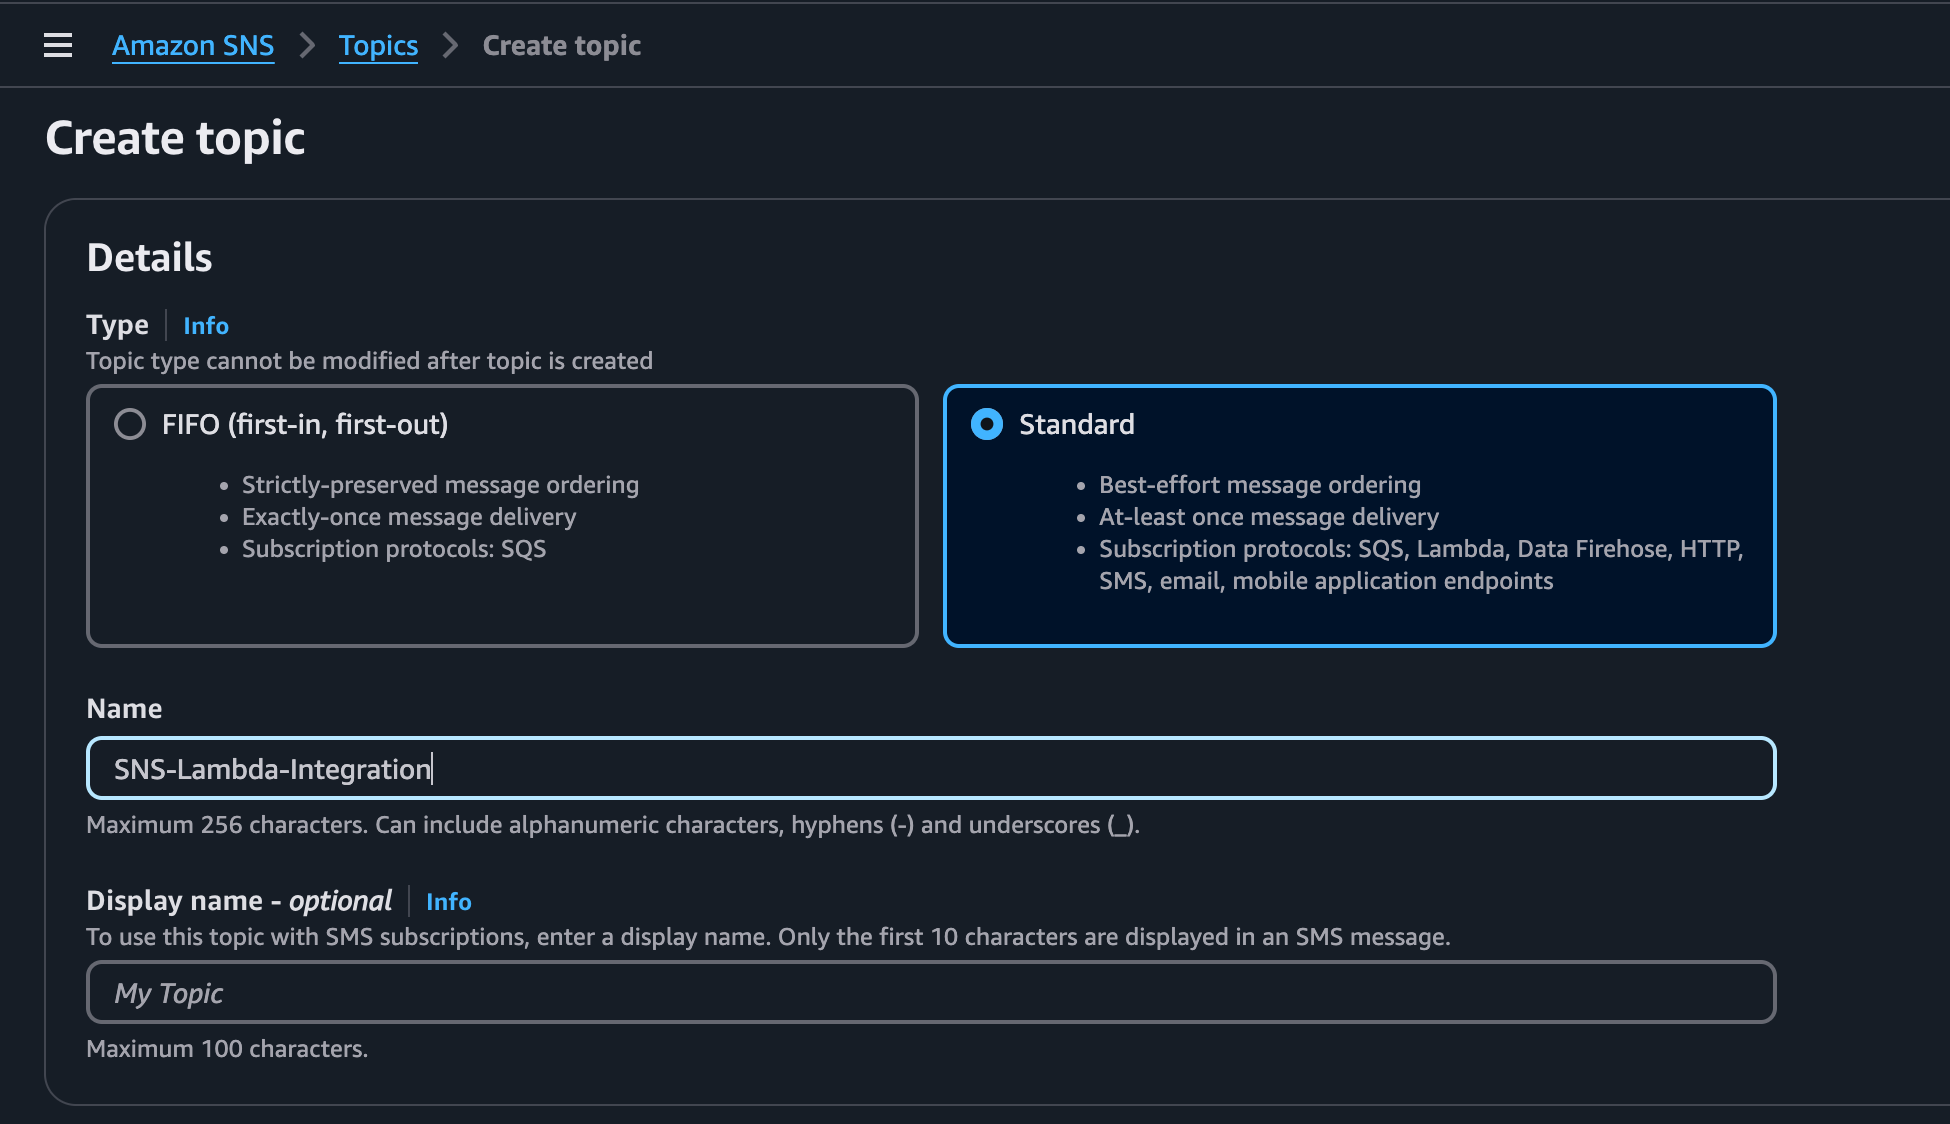This screenshot has height=1124, width=1950.
Task: Click 'Best-effort message ordering' text
Action: pos(1260,484)
